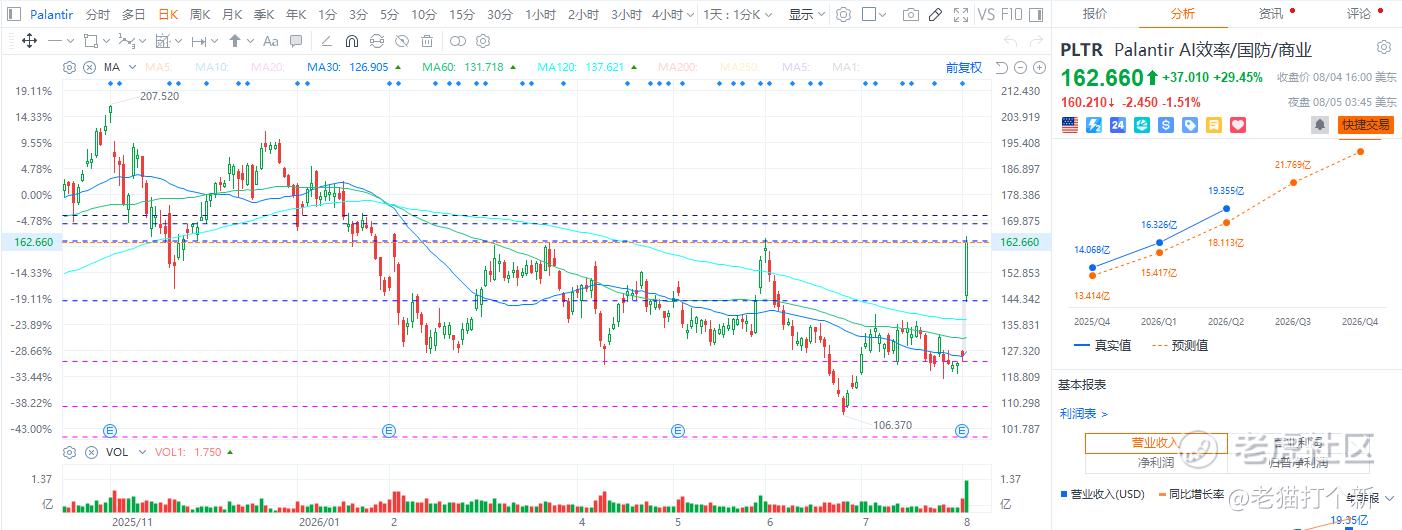This screenshot has width=1402, height=530.
Task: Click the trash delete drawings icon
Action: (x=427, y=41)
